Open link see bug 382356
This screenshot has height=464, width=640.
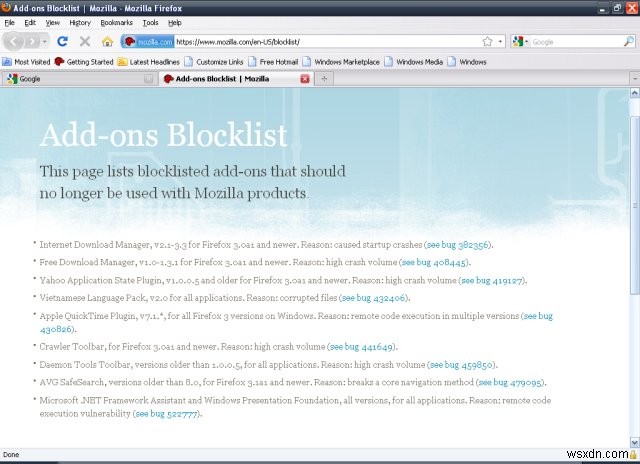click(x=457, y=245)
